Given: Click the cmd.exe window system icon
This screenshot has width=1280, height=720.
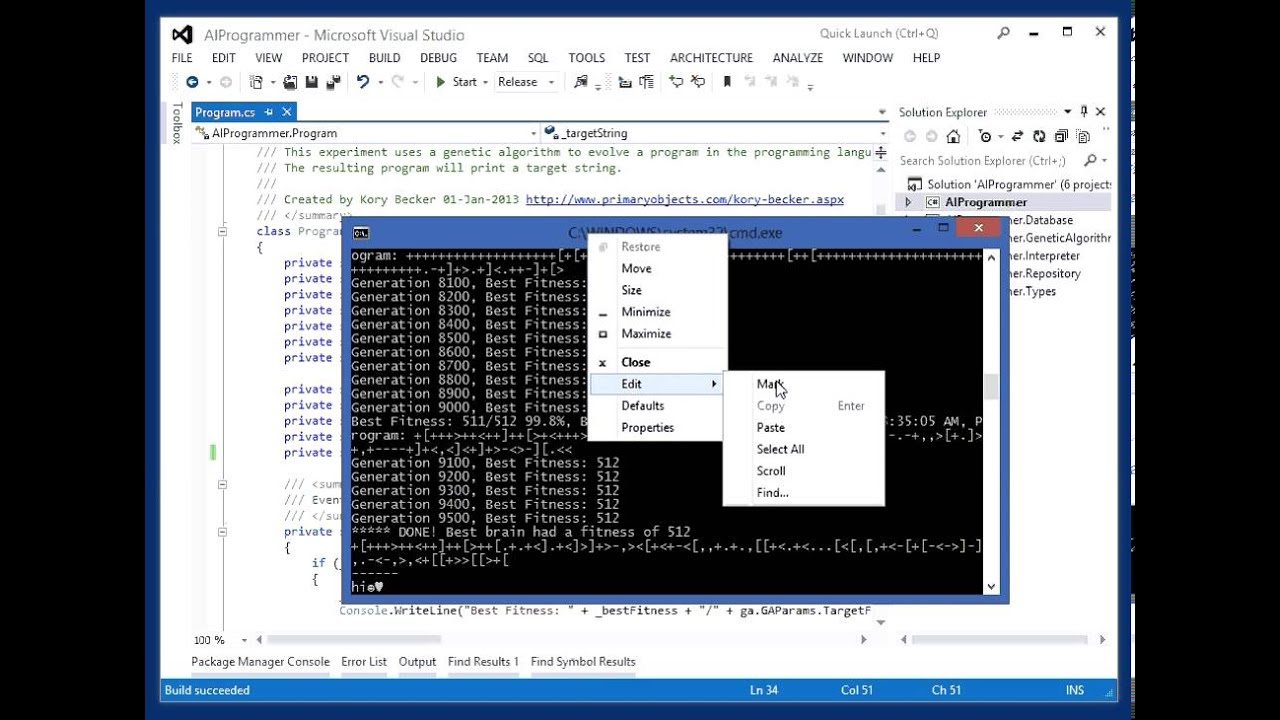Looking at the screenshot, I should click(361, 233).
